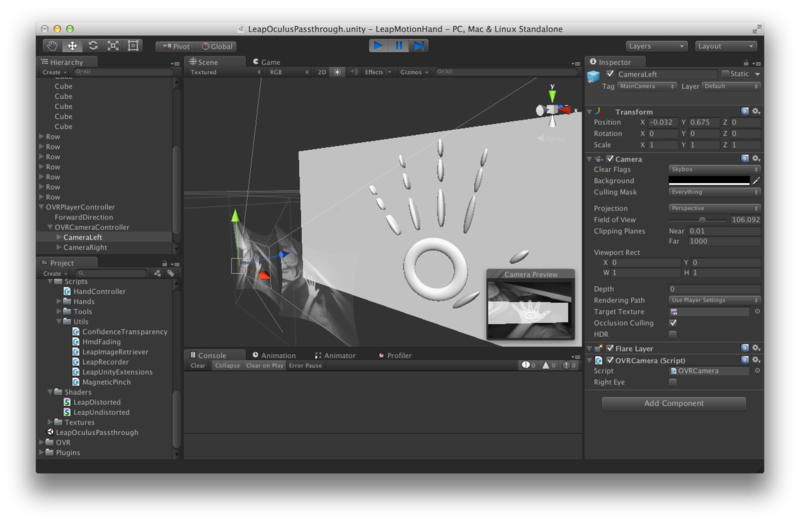This screenshot has width=800, height=523.
Task: Collapse the OVRPlayerController hierarchy item
Action: pos(41,207)
